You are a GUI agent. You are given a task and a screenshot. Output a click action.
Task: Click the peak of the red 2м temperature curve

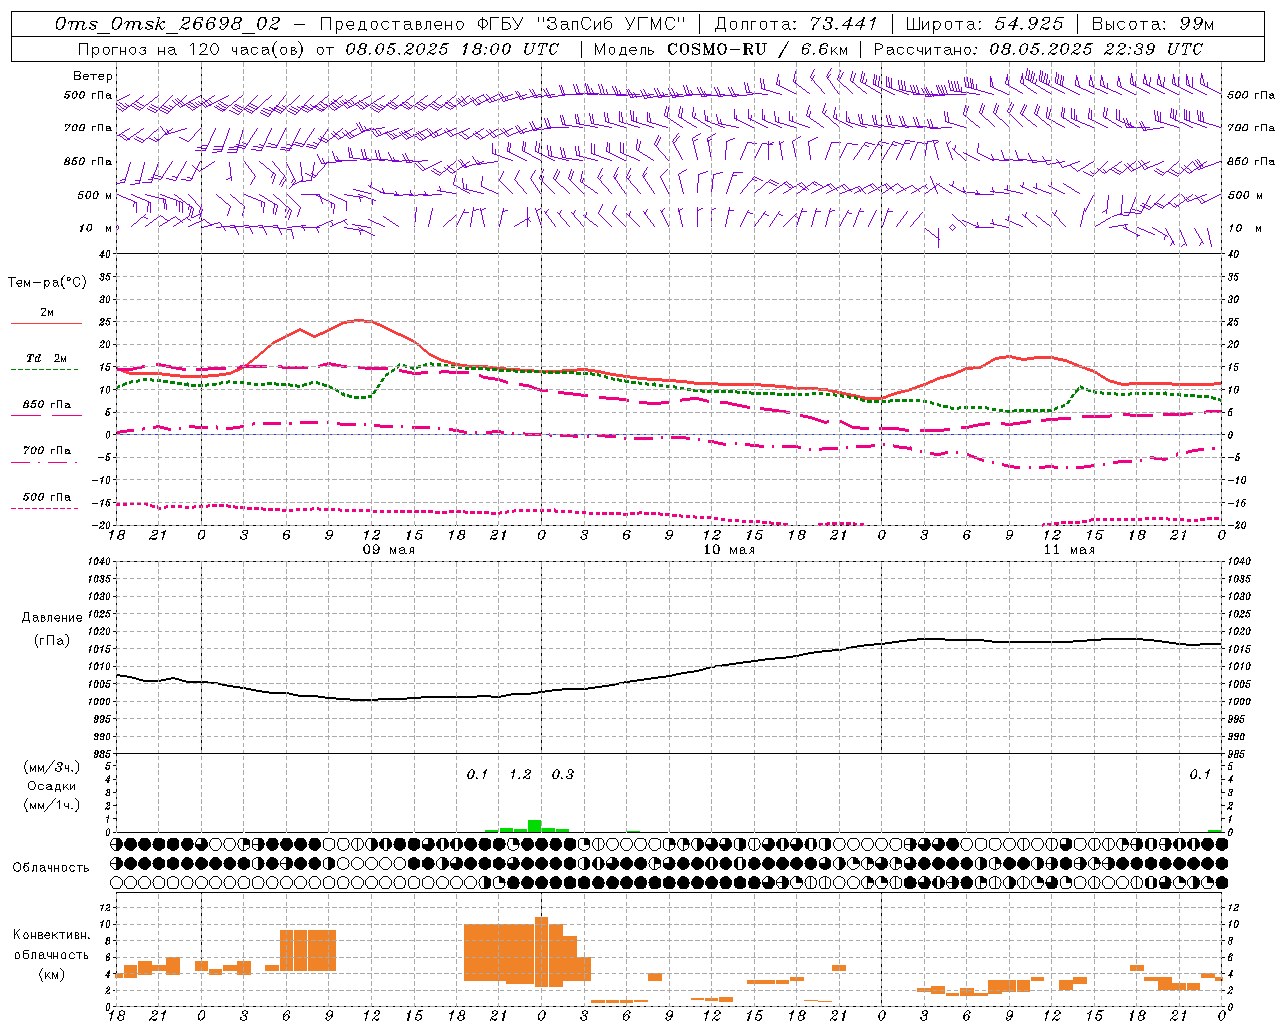pos(360,320)
